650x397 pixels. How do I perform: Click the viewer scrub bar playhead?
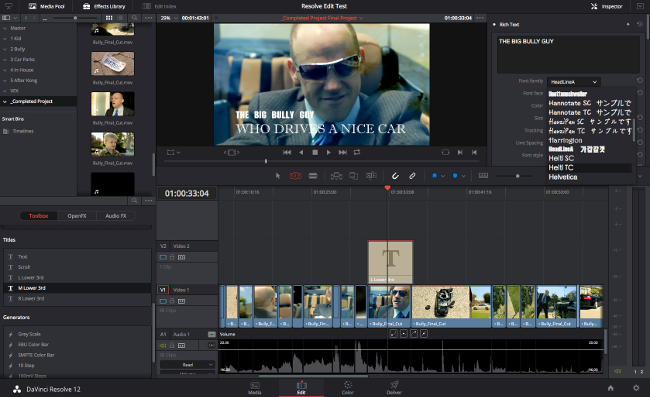point(266,161)
